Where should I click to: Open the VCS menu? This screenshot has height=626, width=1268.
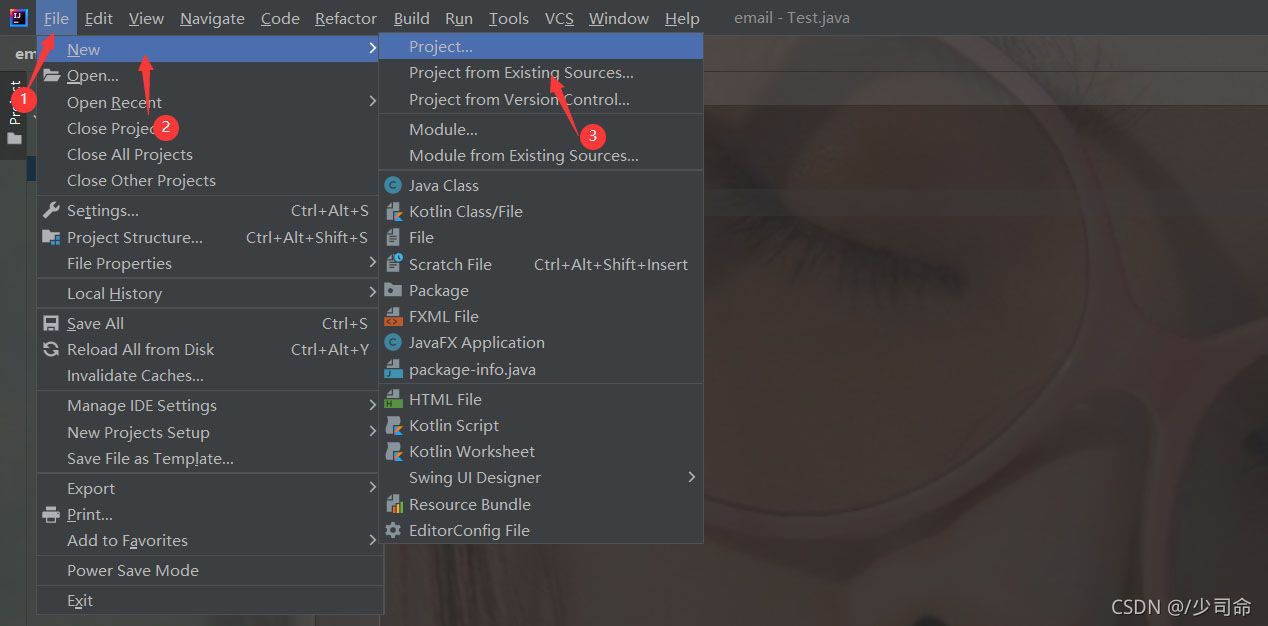point(559,18)
